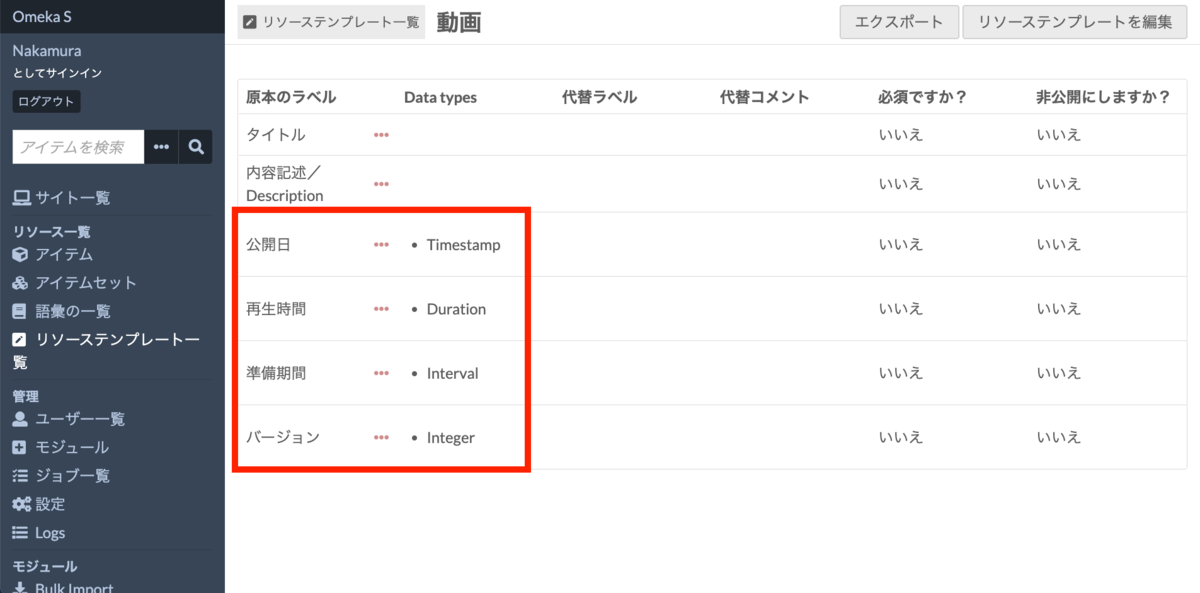The height and width of the screenshot is (593, 1200).
Task: Show details ellipsis for 再生時間 row
Action: (x=381, y=309)
